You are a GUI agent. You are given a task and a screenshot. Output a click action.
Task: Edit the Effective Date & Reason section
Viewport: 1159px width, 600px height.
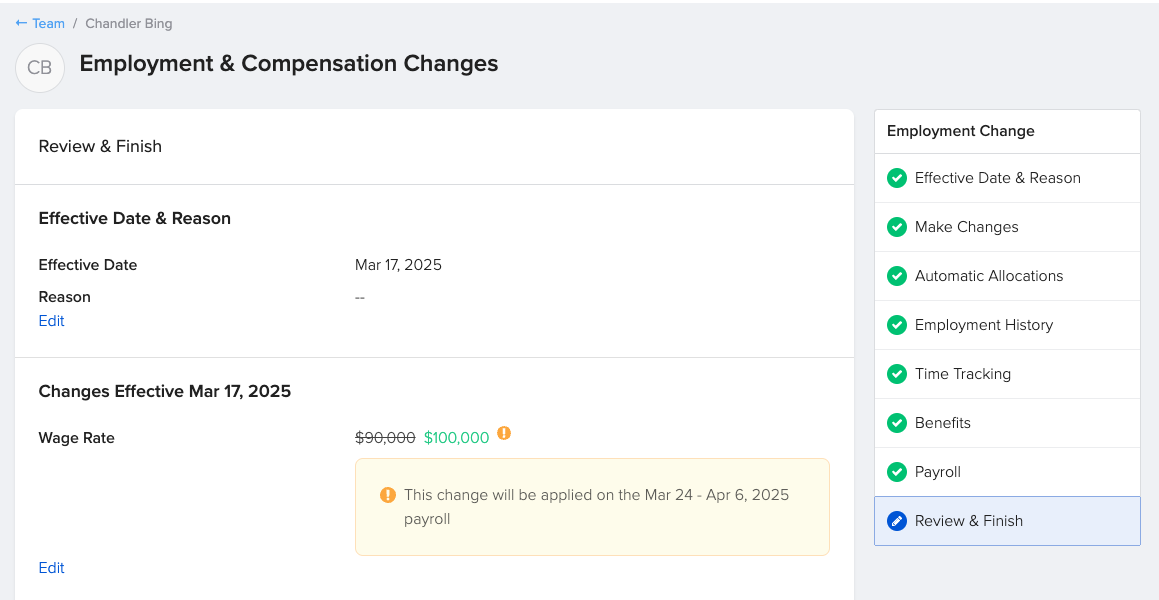pos(51,321)
